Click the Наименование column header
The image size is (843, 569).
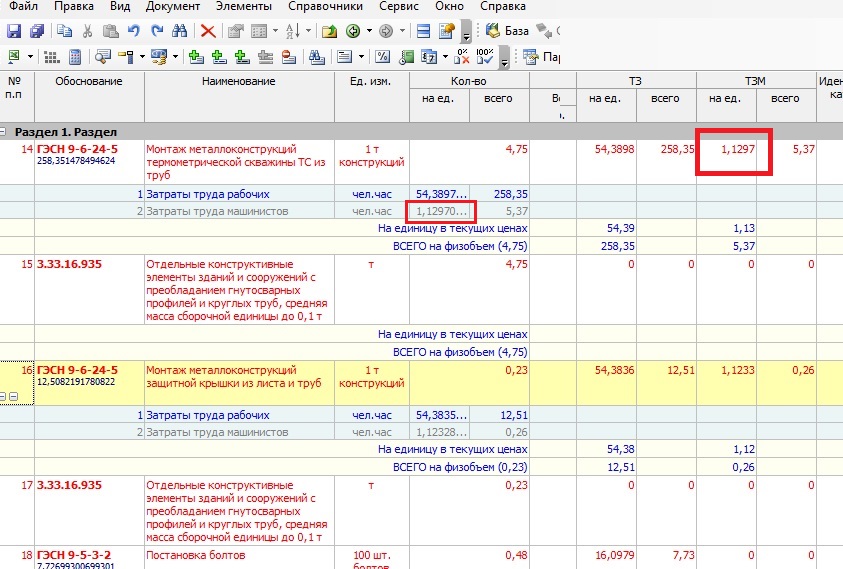click(x=238, y=81)
